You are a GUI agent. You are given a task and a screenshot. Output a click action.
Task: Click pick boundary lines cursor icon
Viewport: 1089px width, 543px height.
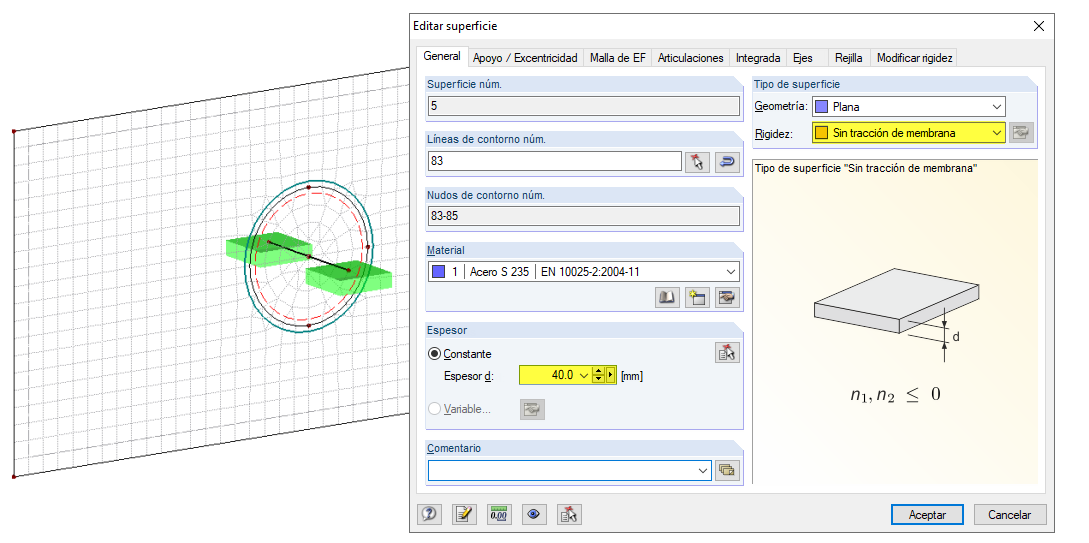click(x=697, y=162)
